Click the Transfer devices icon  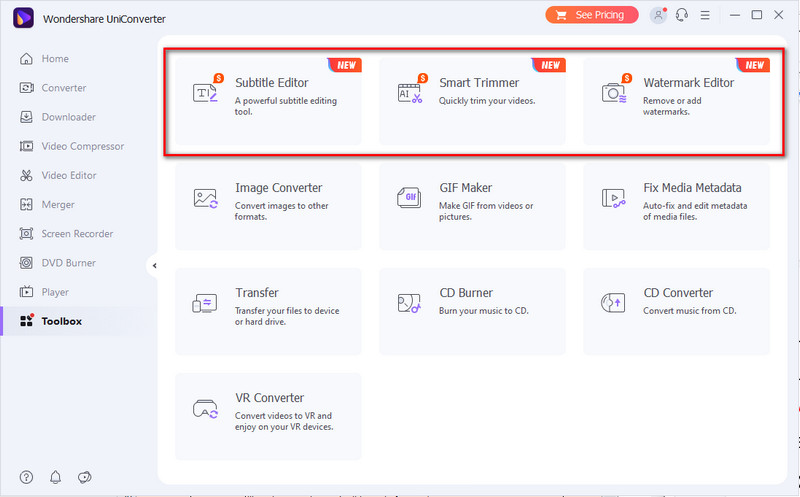205,303
